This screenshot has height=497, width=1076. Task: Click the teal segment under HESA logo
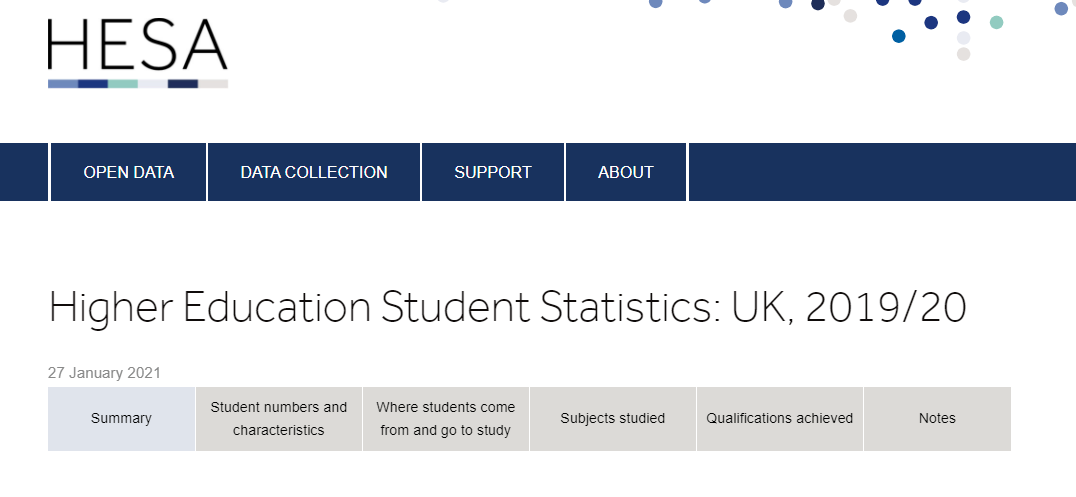123,84
